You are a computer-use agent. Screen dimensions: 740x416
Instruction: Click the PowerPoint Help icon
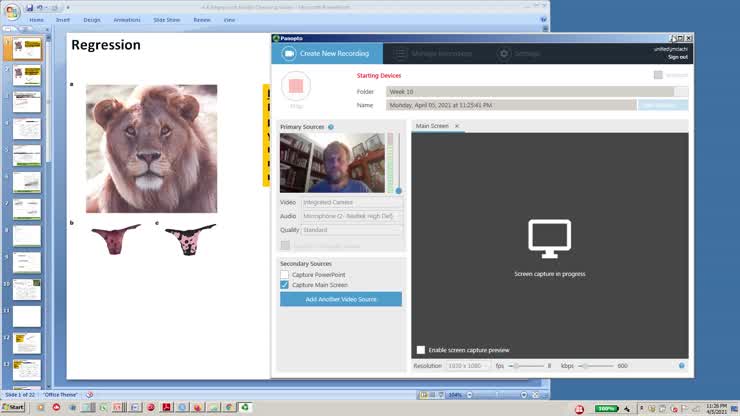point(543,20)
